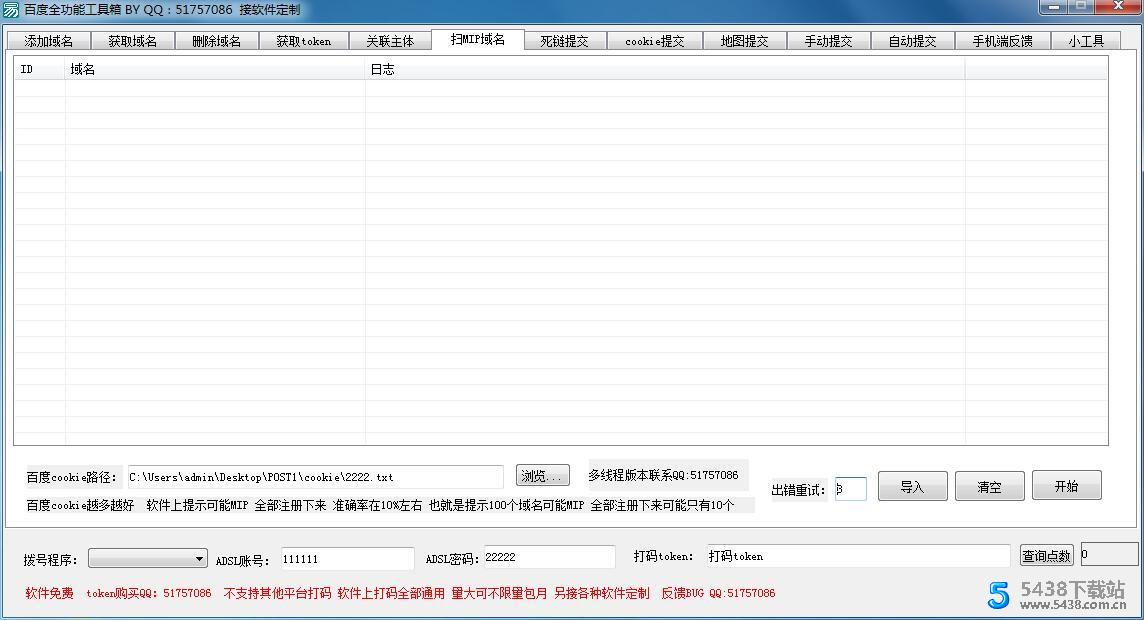Select the 小工具 tab
This screenshot has width=1144, height=620.
pyautogui.click(x=1086, y=40)
